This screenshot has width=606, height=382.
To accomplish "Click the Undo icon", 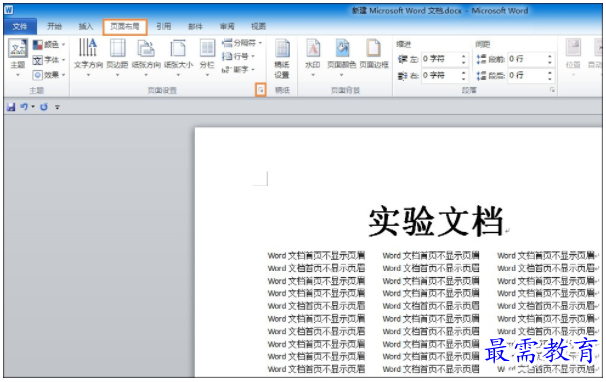I will pos(24,107).
